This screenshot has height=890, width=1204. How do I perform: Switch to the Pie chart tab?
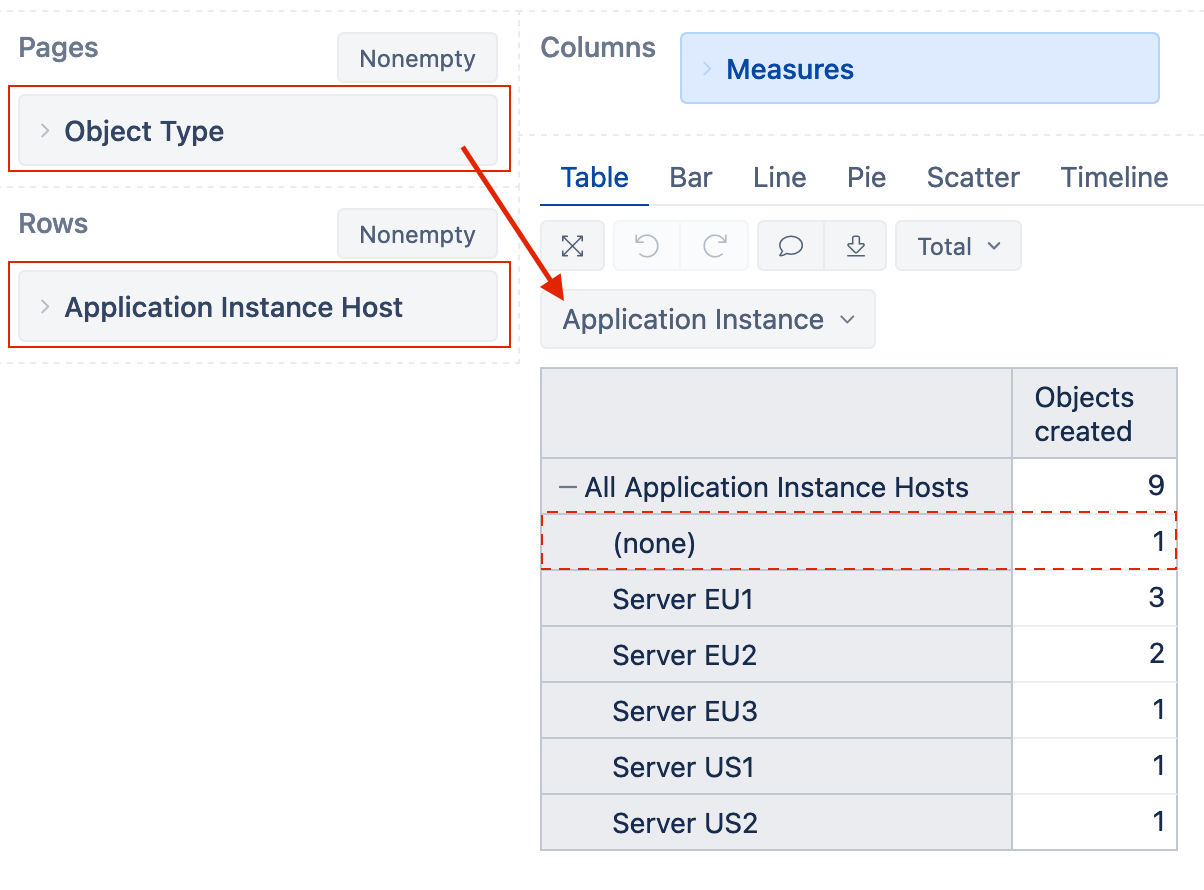pos(866,178)
